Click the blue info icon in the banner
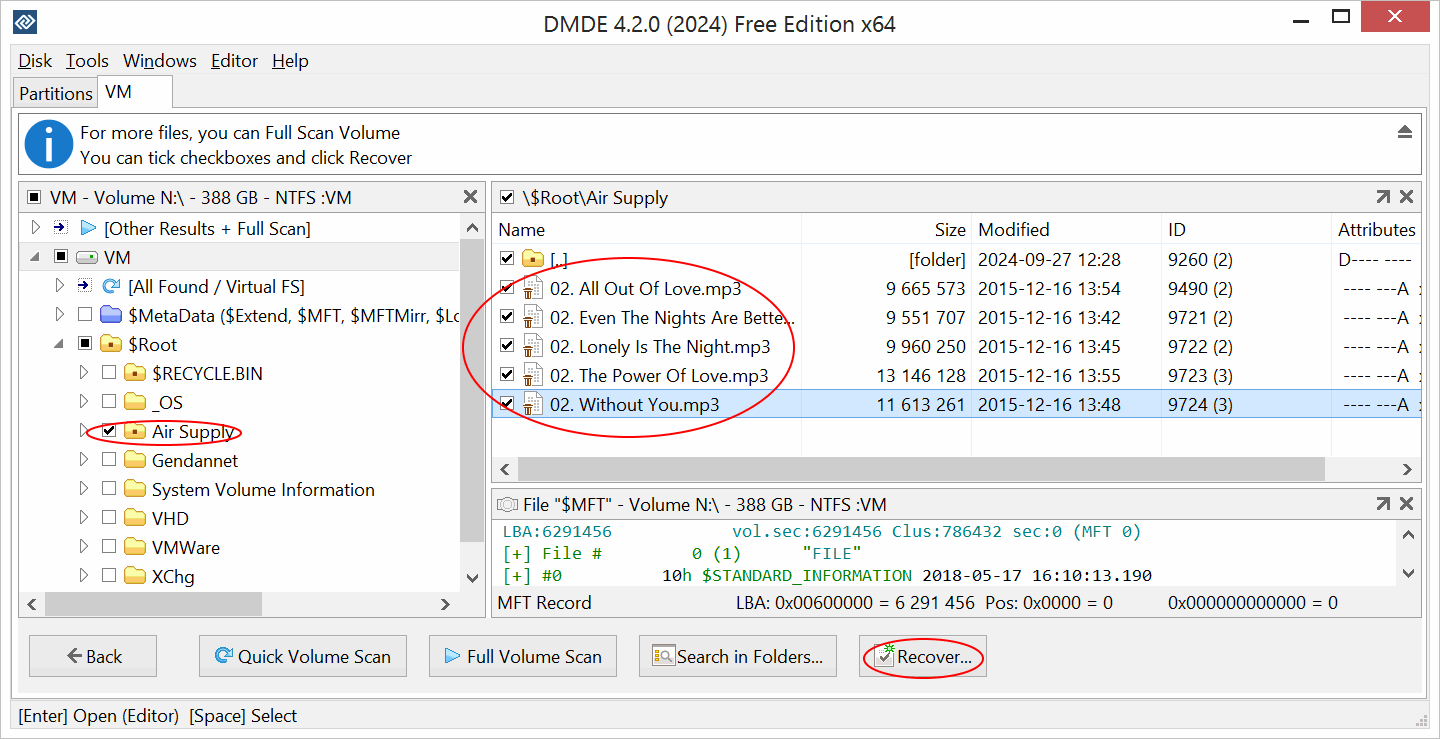This screenshot has width=1440, height=739. (49, 145)
